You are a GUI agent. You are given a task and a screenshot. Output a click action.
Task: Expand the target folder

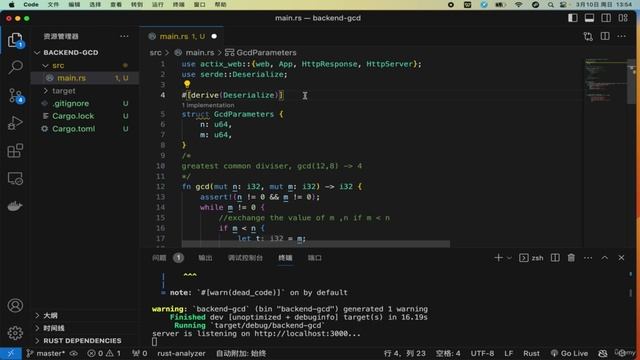pos(45,91)
